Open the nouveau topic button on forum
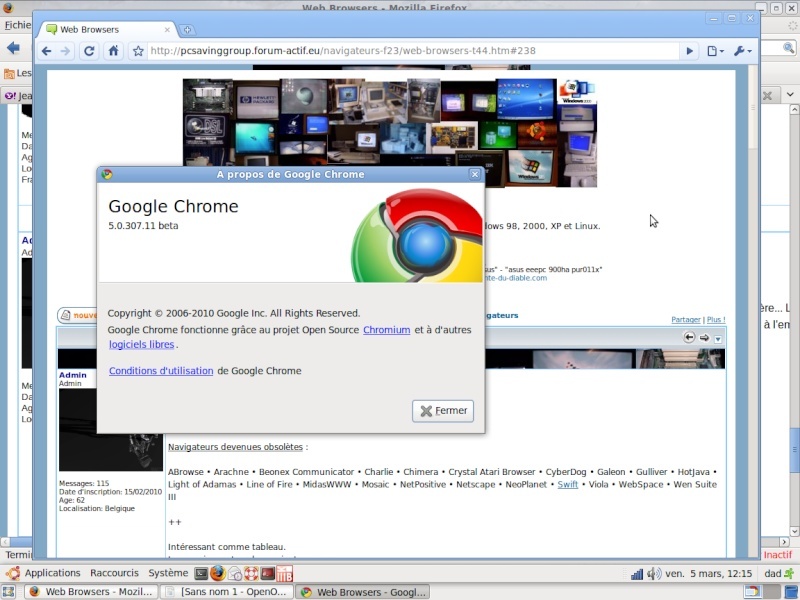 pos(78,315)
